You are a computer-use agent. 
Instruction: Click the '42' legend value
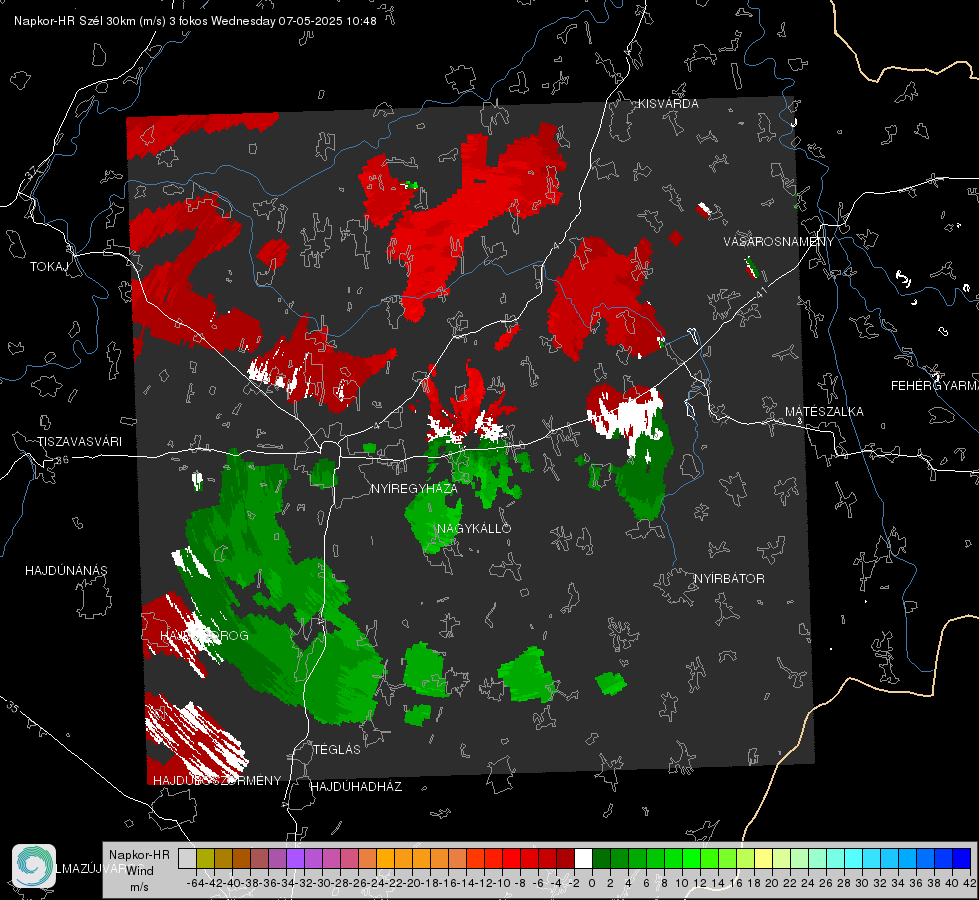[x=970, y=883]
